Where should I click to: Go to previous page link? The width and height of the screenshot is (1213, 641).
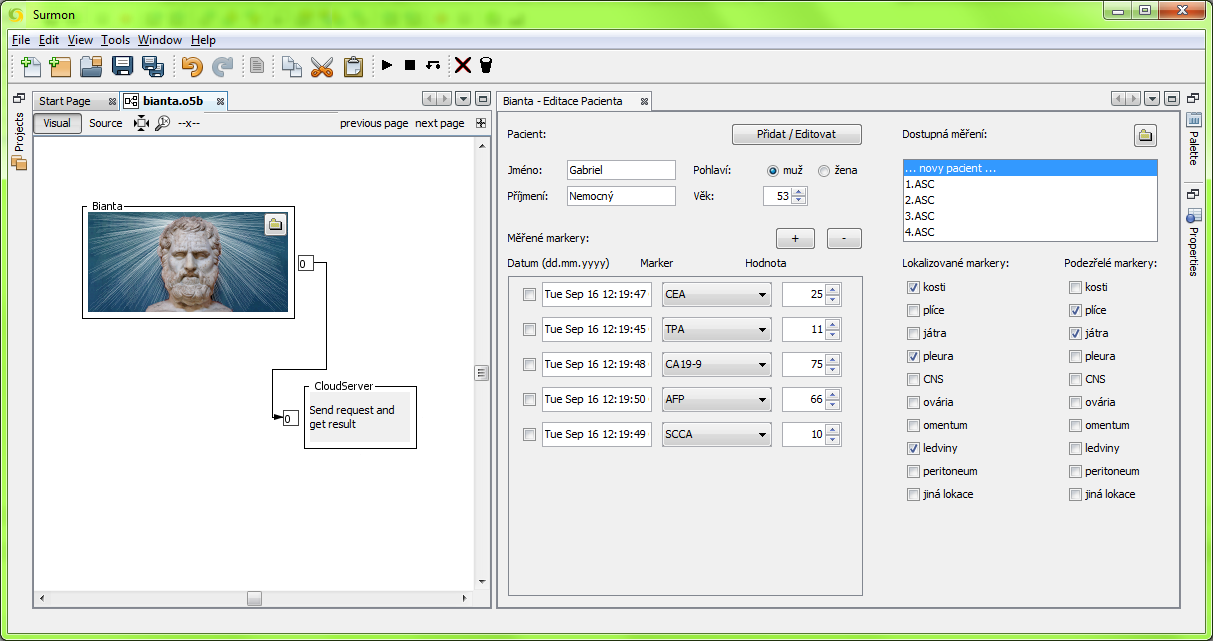point(374,123)
